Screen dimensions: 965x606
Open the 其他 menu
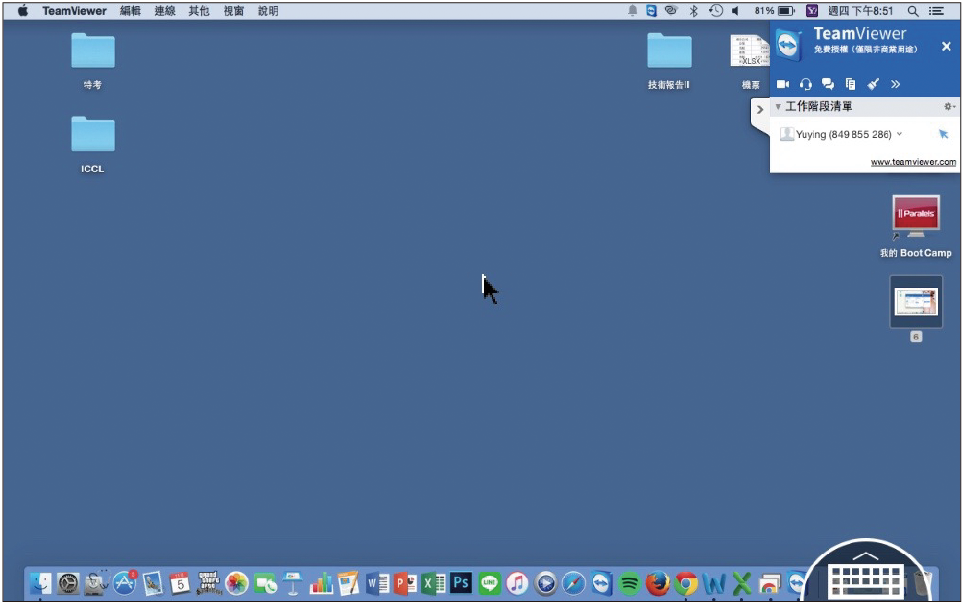(x=199, y=11)
